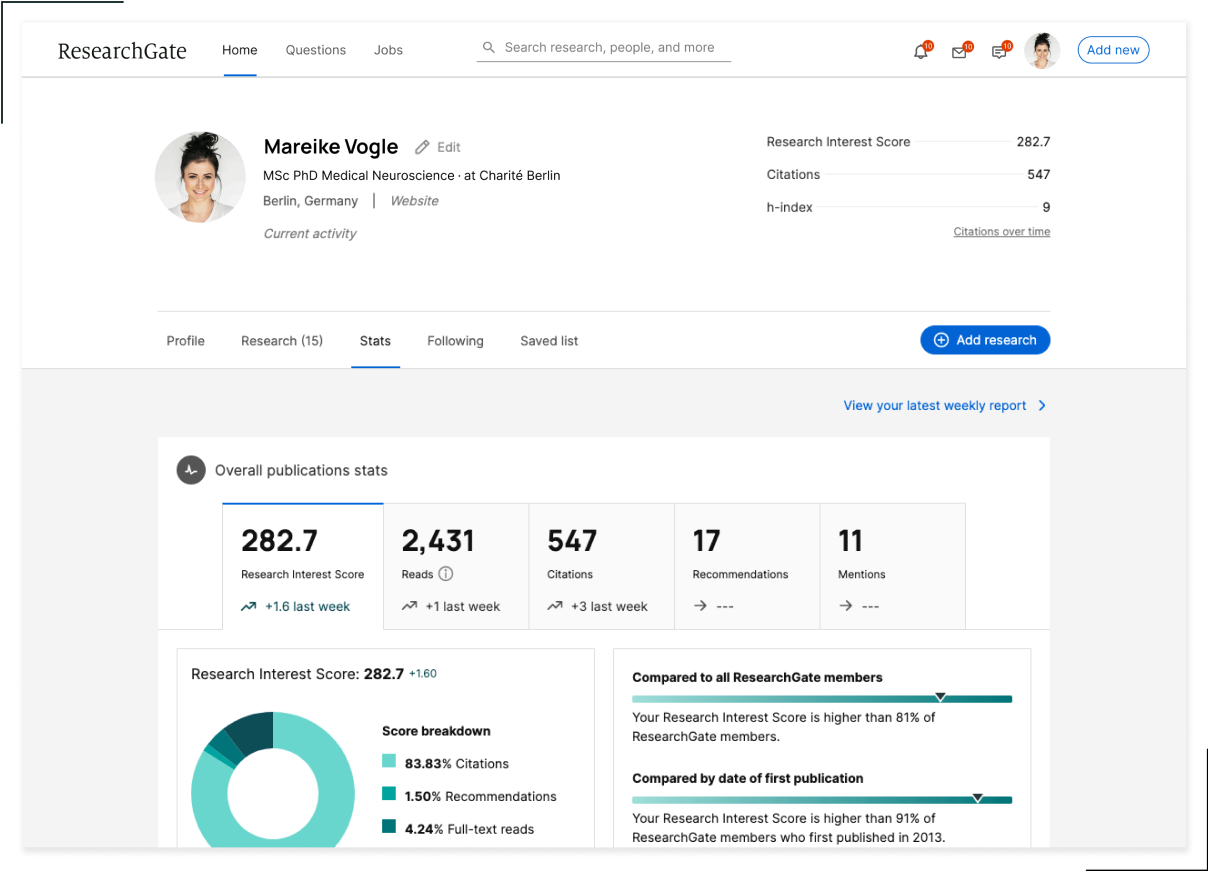The height and width of the screenshot is (871, 1208).
Task: Click the Add research button
Action: click(985, 340)
